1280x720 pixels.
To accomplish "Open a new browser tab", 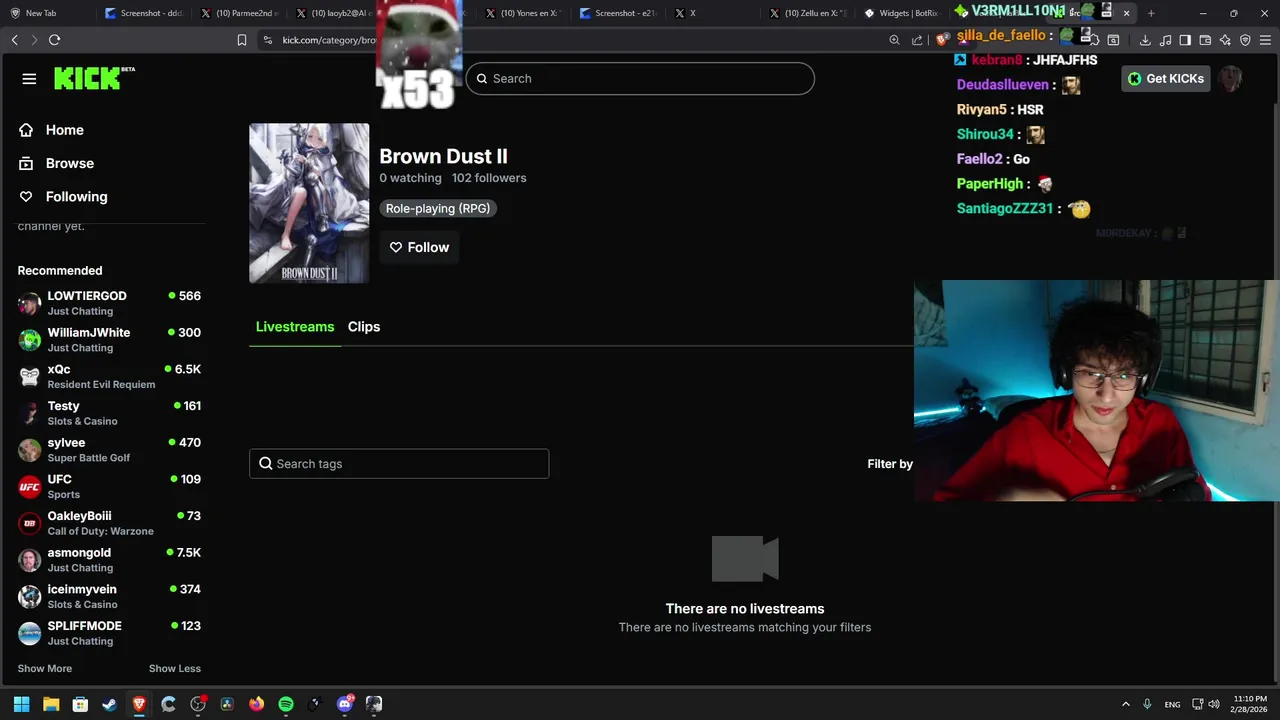I will coord(1151,13).
